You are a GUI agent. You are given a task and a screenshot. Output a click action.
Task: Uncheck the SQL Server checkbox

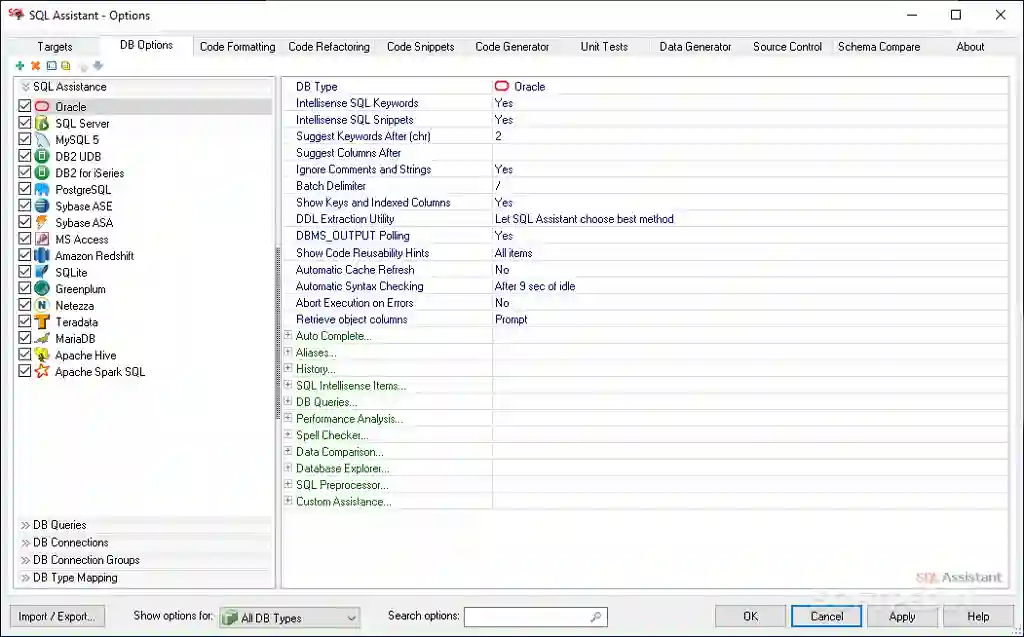coord(24,123)
